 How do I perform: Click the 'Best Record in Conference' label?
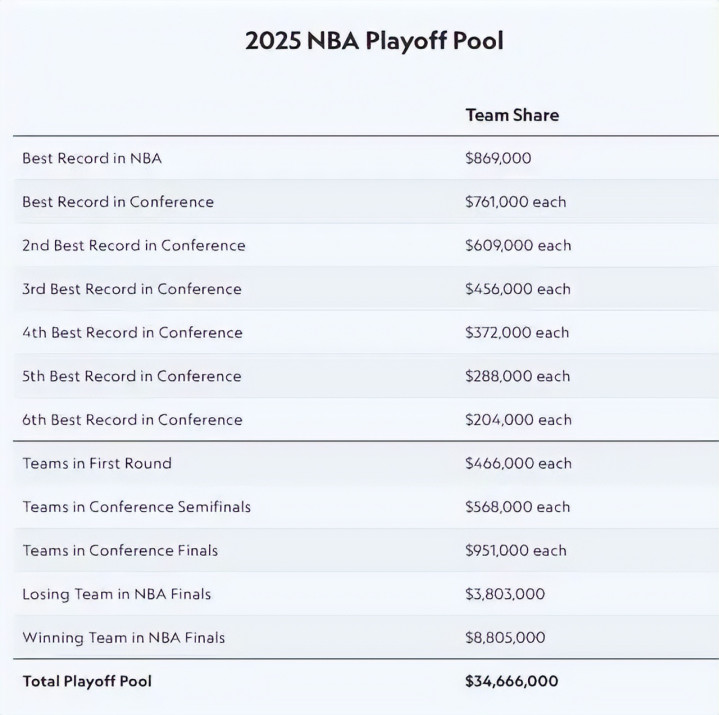point(118,202)
